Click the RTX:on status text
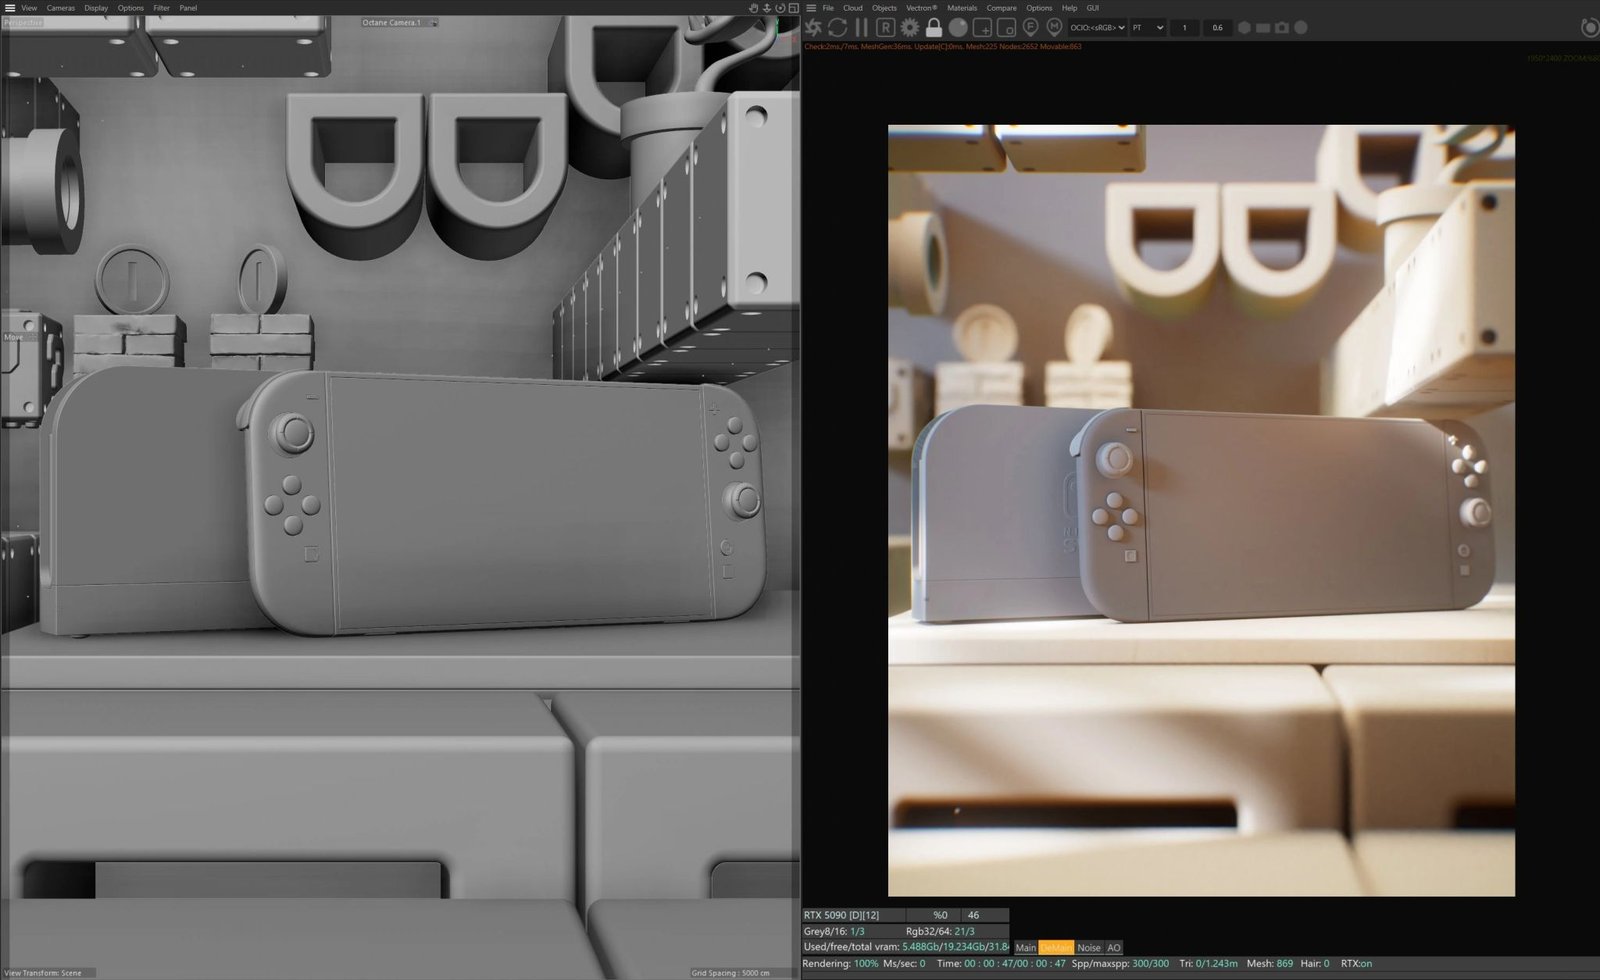The height and width of the screenshot is (980, 1600). (1357, 964)
